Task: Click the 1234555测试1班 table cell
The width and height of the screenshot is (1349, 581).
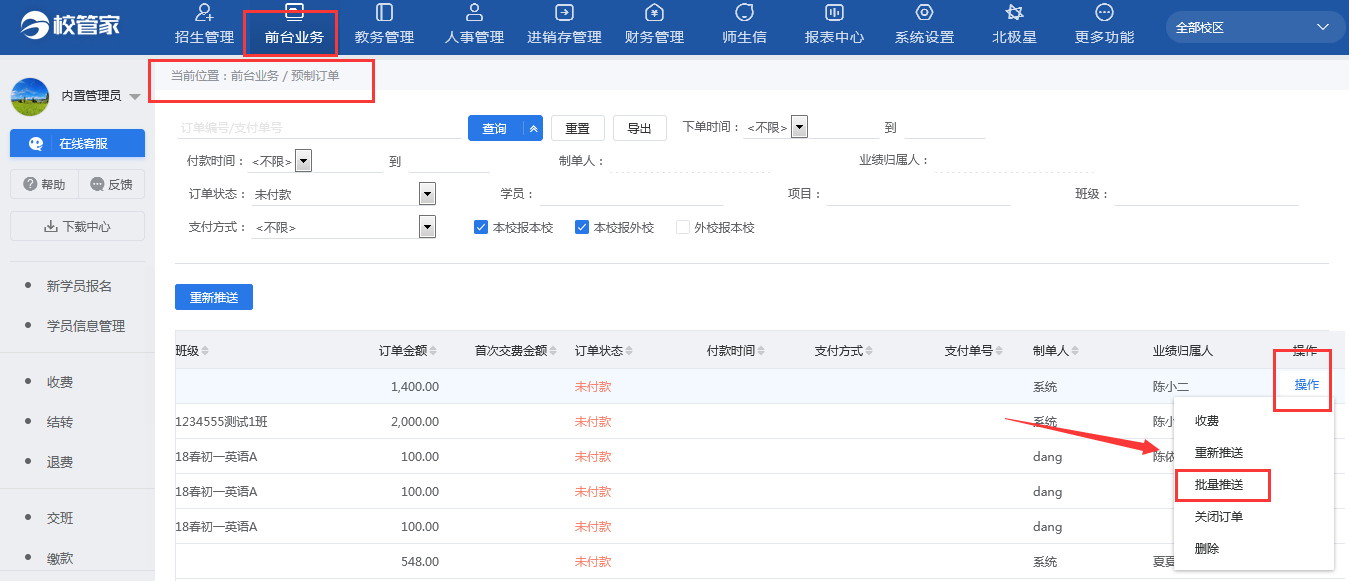Action: [x=221, y=421]
